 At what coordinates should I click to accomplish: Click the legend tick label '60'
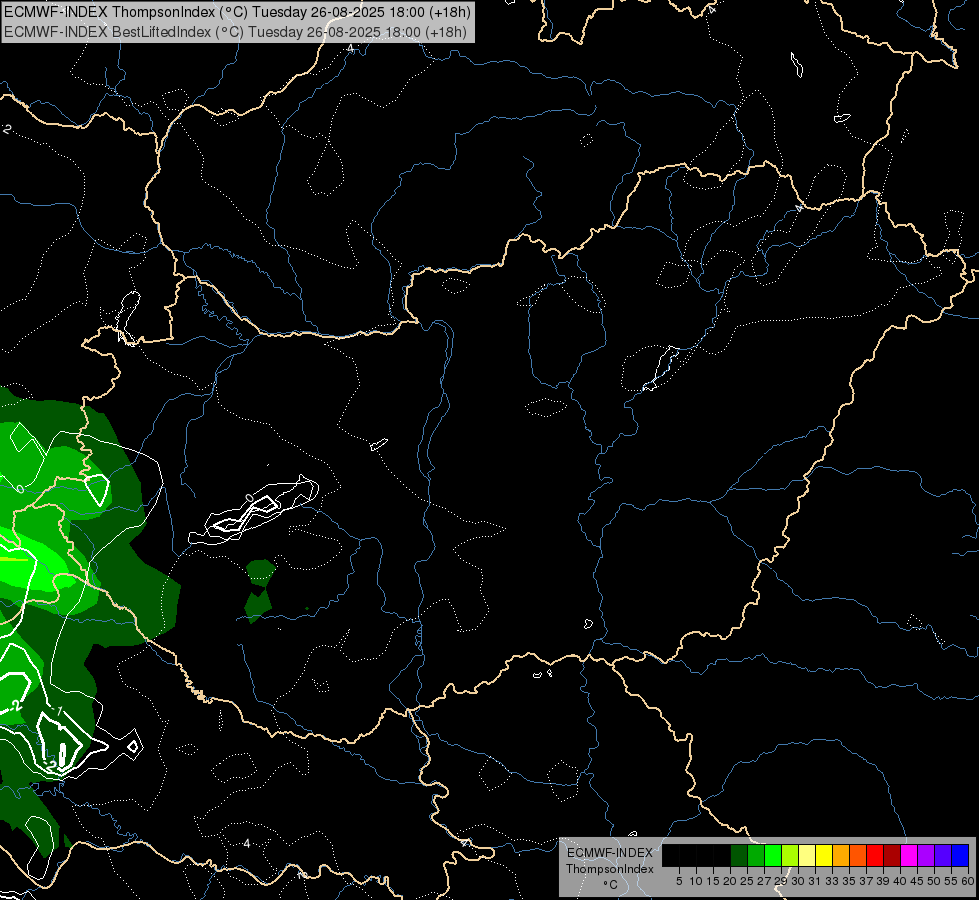coord(968,881)
